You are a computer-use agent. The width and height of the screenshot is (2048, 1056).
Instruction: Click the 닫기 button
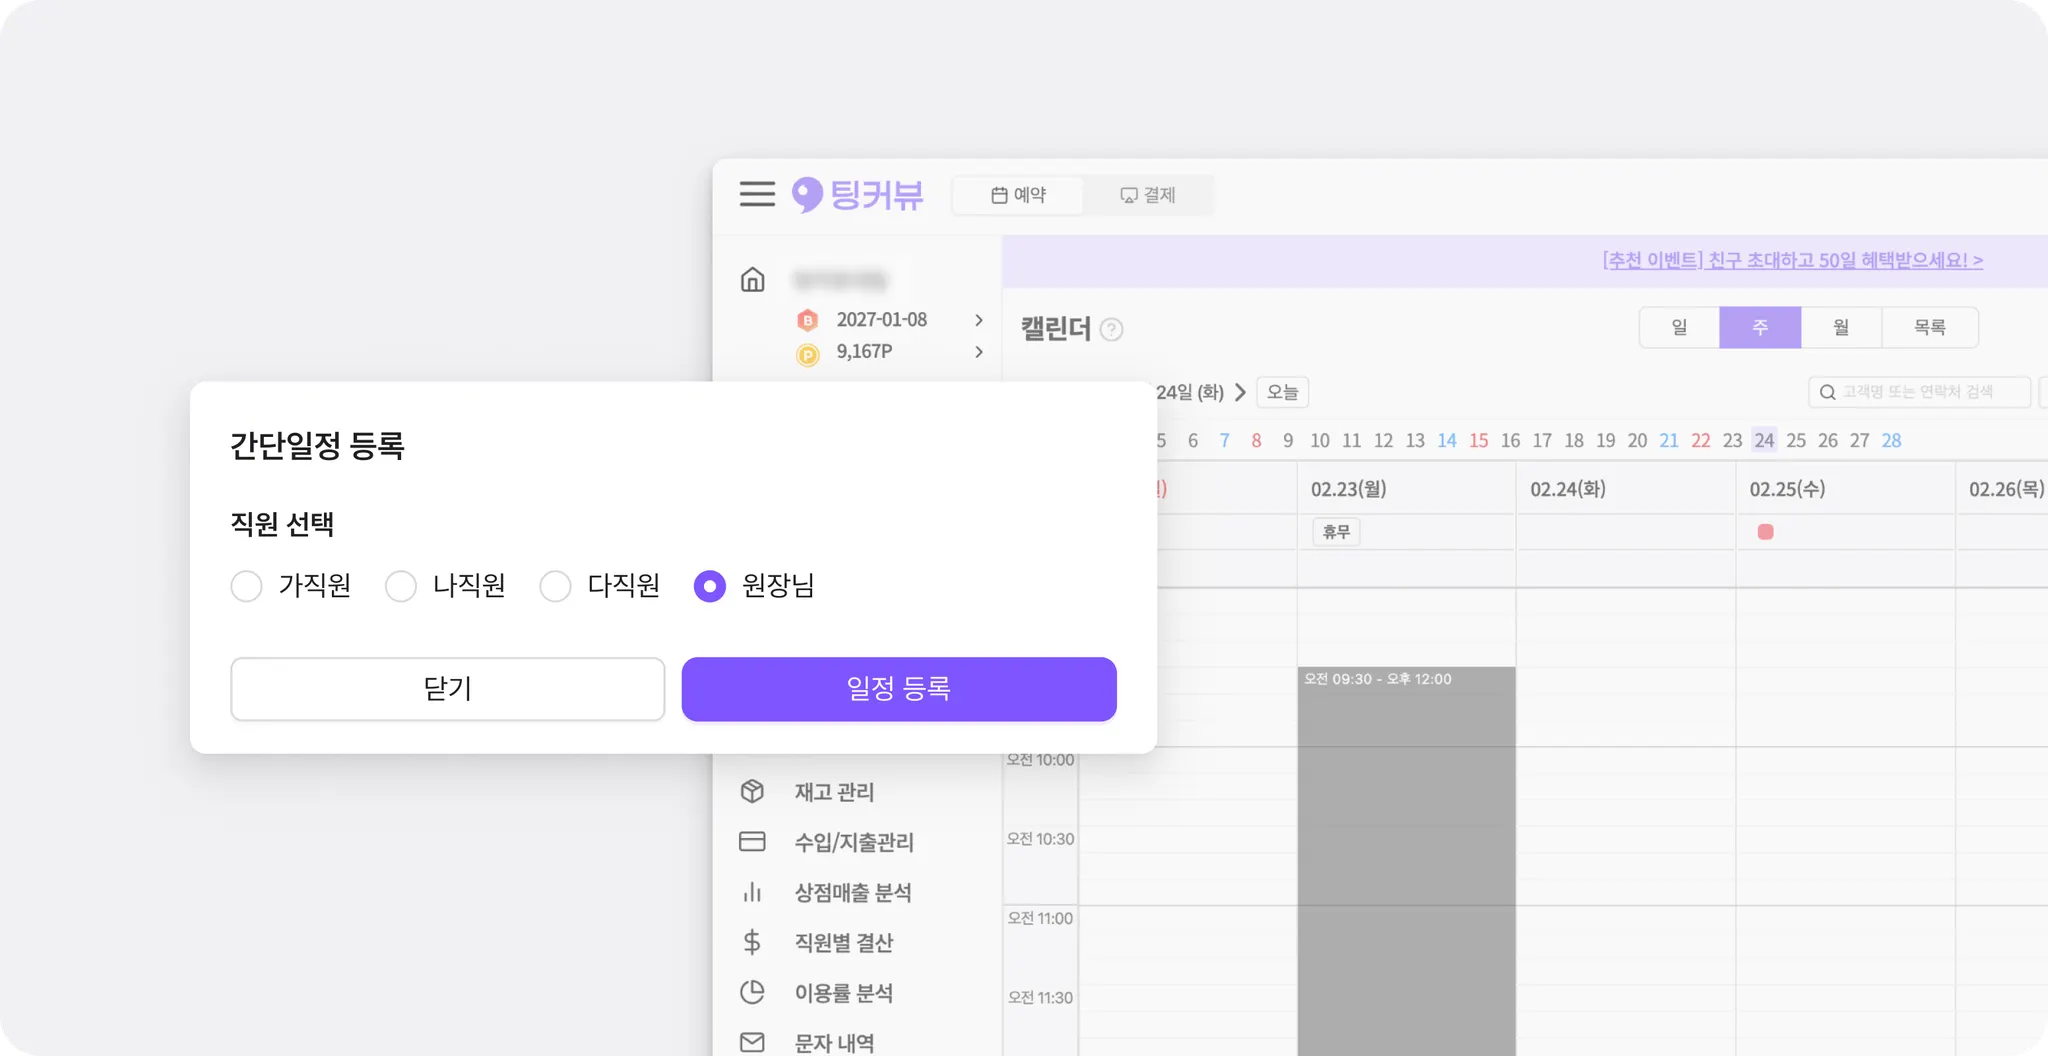click(447, 689)
